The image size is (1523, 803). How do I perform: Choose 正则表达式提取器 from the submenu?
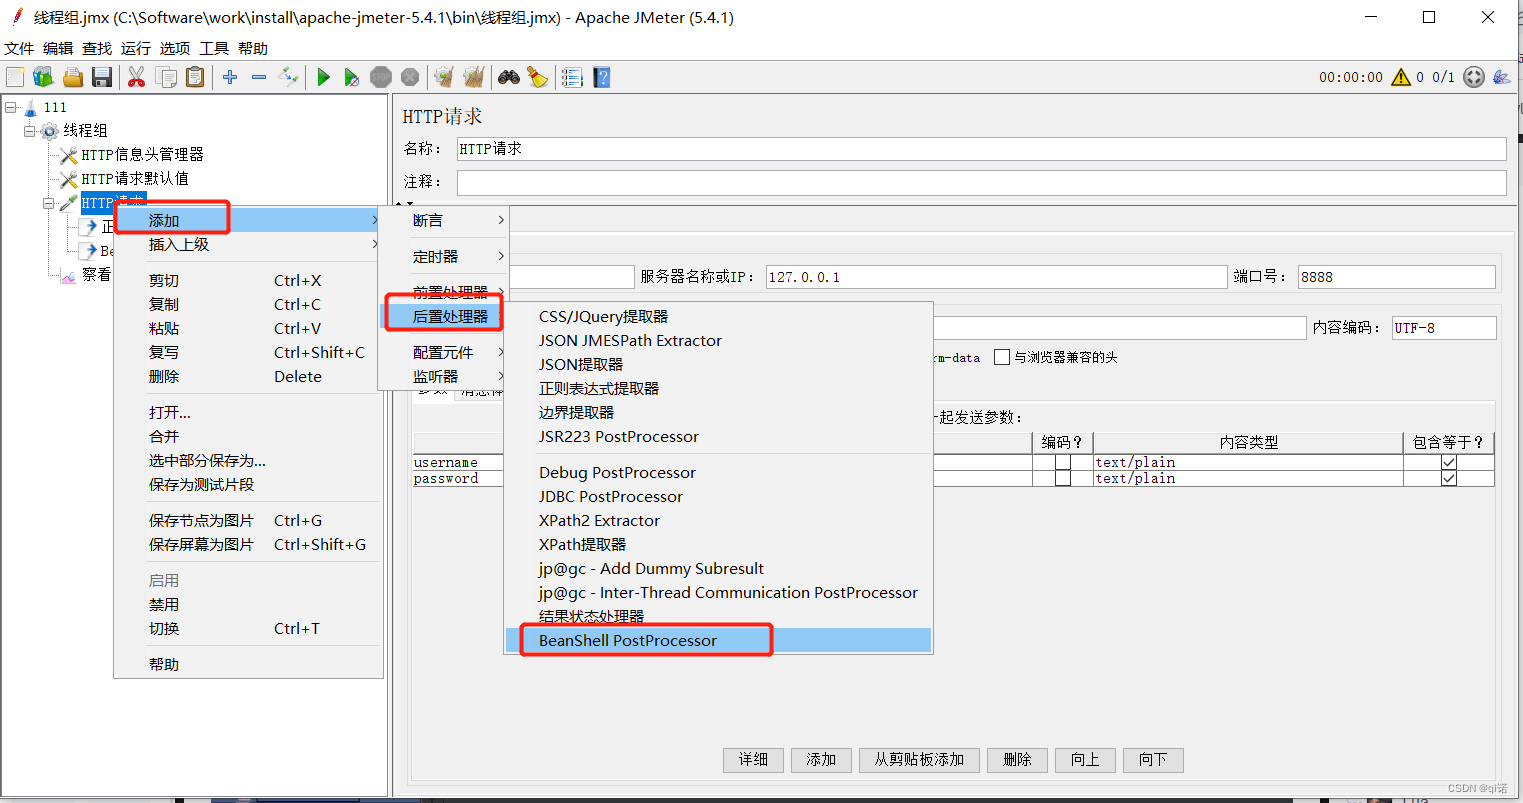[719, 388]
